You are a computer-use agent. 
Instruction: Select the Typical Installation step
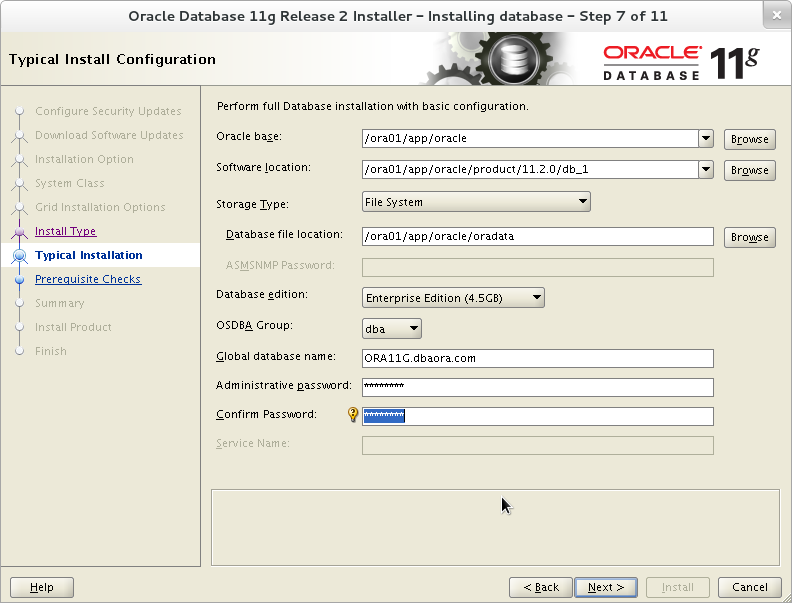point(89,255)
